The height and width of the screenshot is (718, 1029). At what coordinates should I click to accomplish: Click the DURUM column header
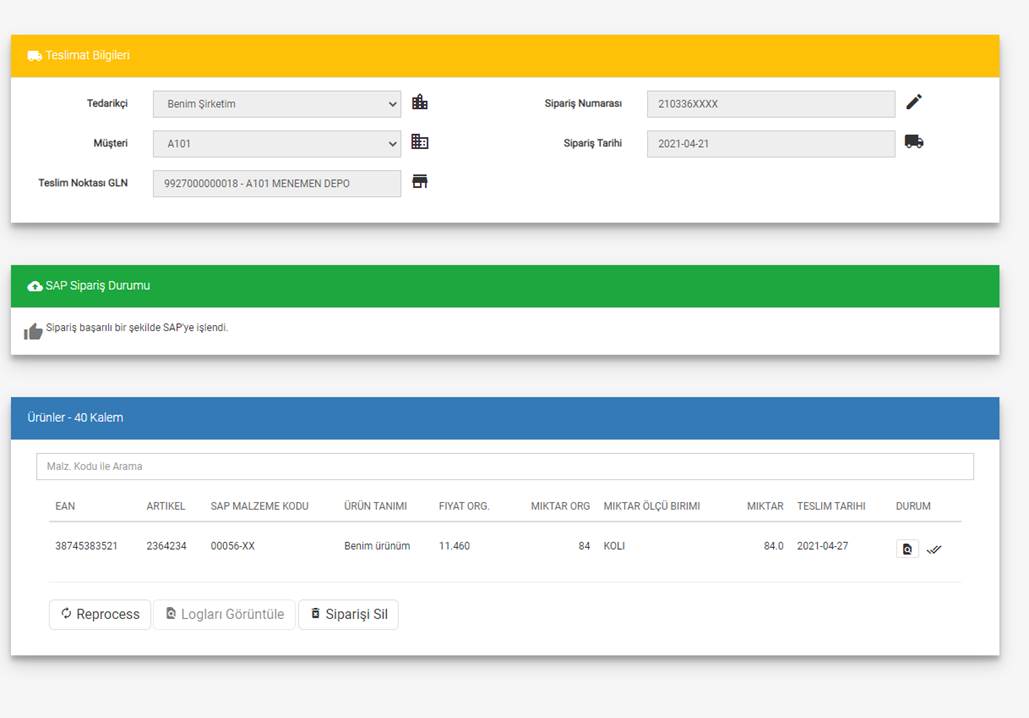coord(913,506)
